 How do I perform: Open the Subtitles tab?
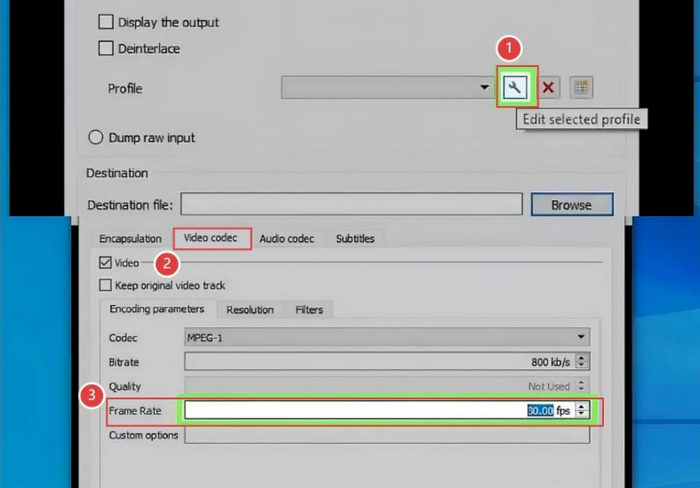point(354,239)
